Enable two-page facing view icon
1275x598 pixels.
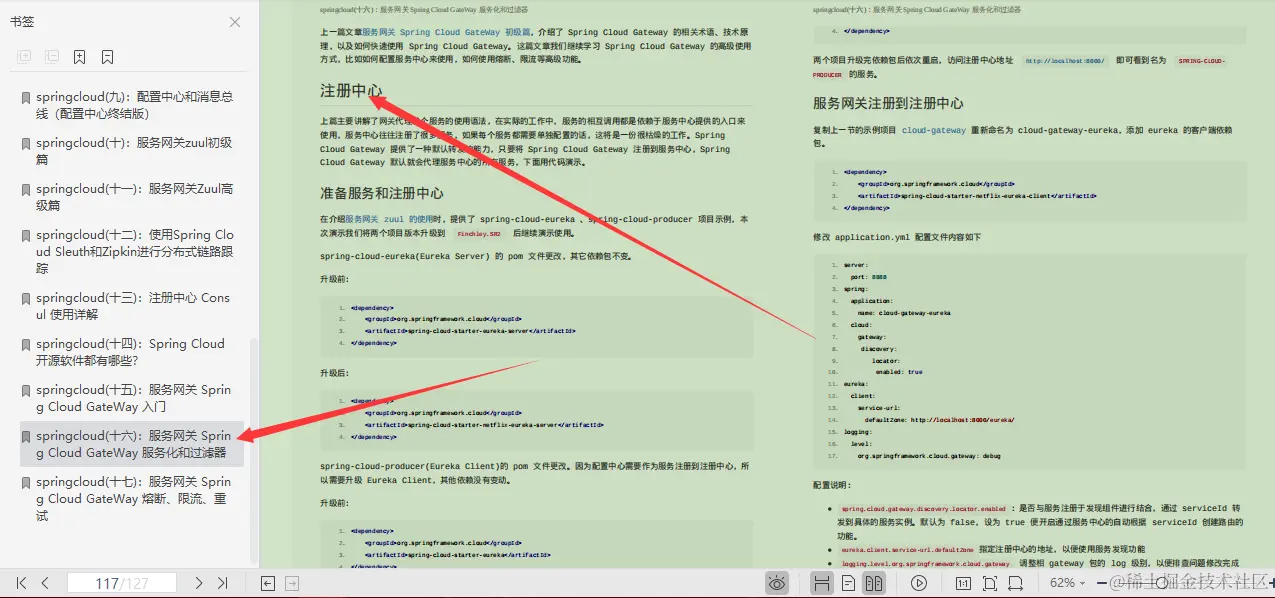point(874,583)
